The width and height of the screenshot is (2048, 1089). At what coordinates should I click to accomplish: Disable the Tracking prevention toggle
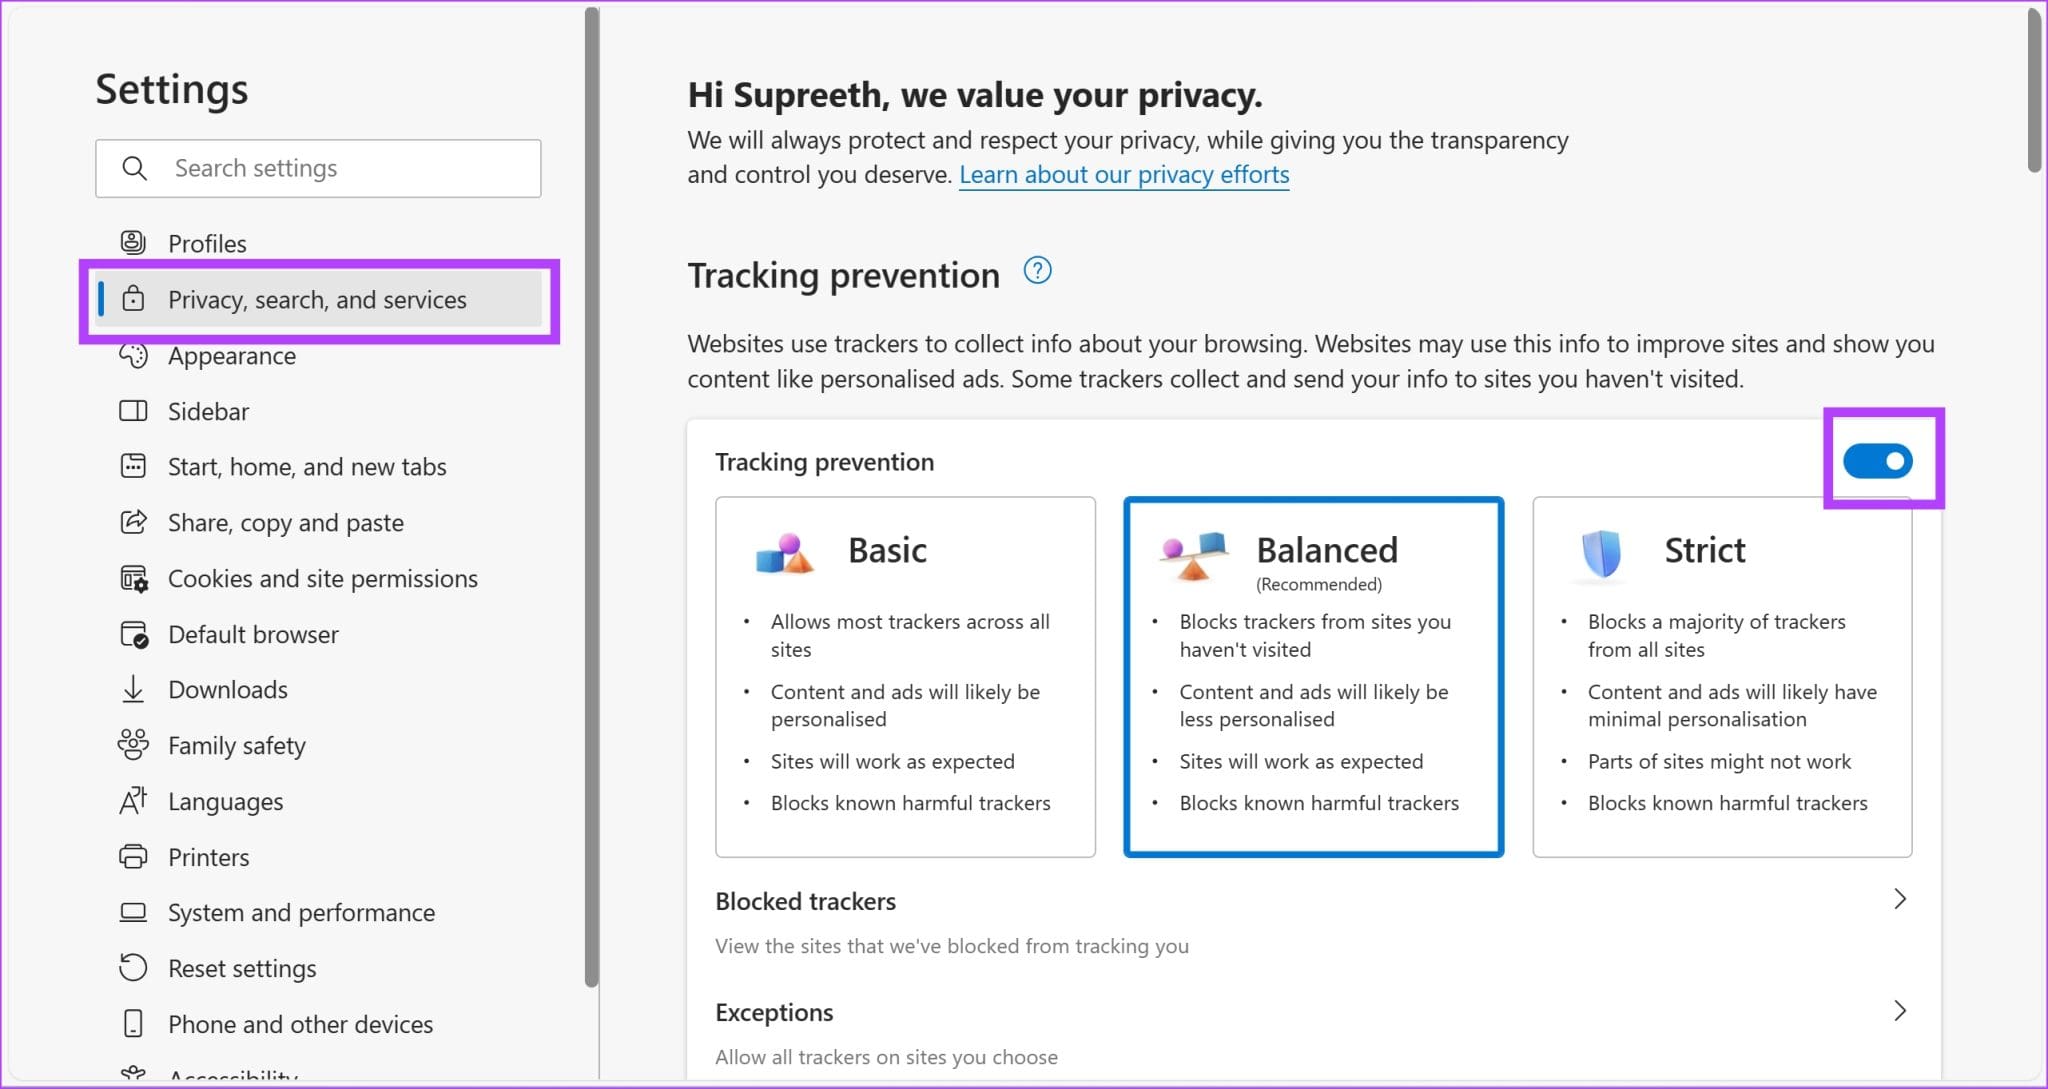click(1877, 461)
